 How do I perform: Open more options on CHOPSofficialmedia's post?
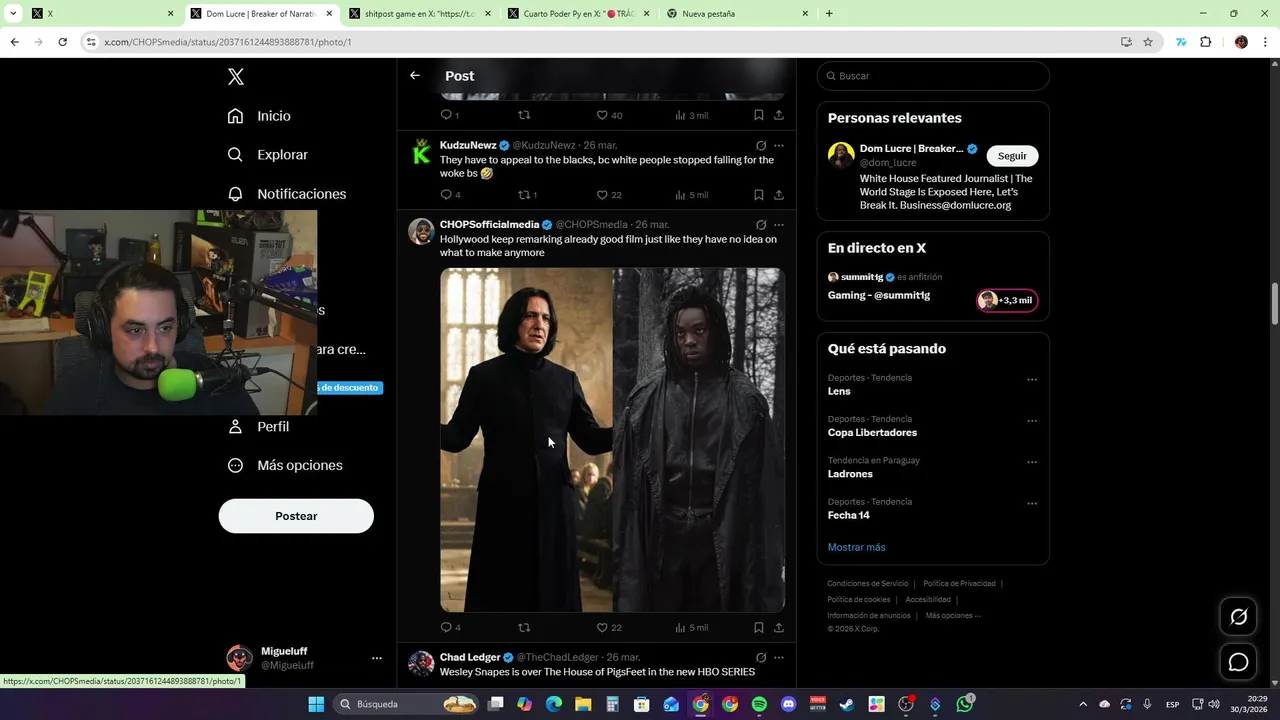point(779,225)
